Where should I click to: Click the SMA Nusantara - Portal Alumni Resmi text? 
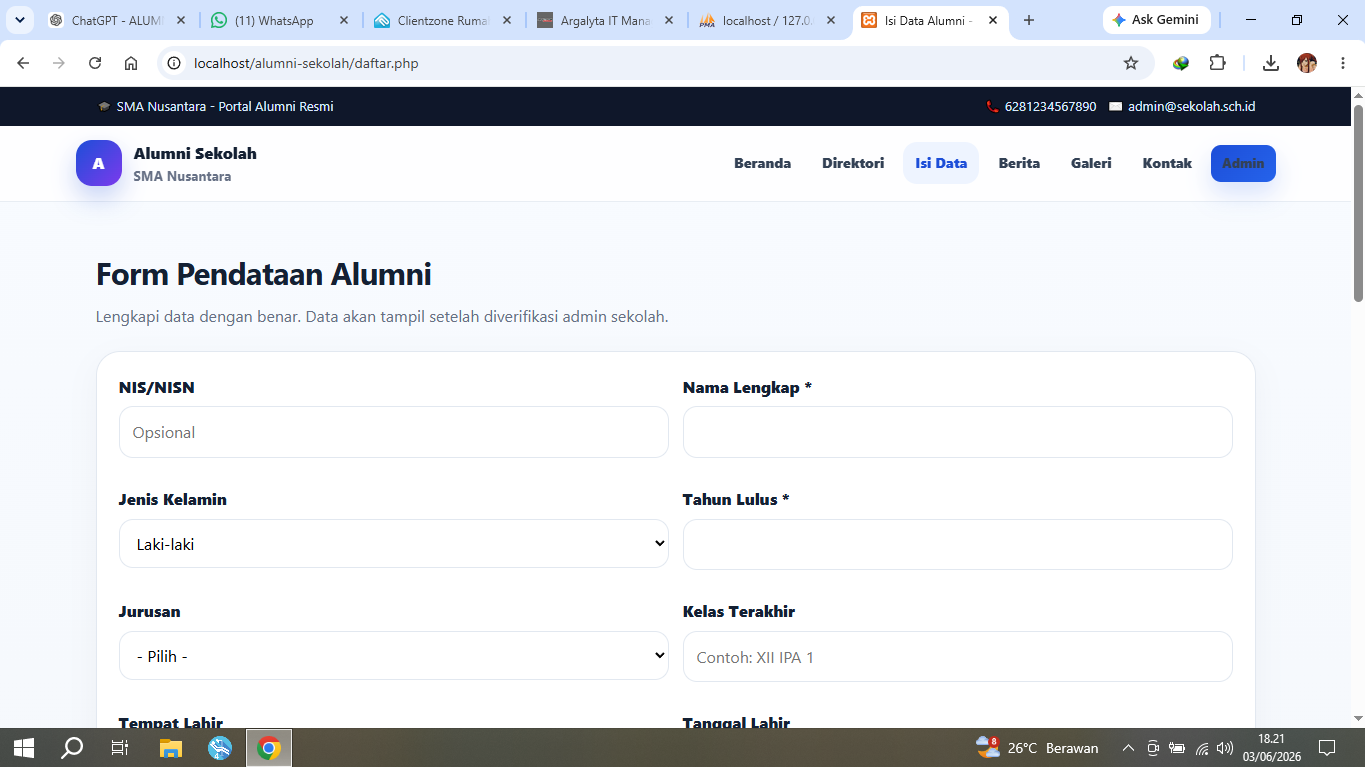point(225,107)
